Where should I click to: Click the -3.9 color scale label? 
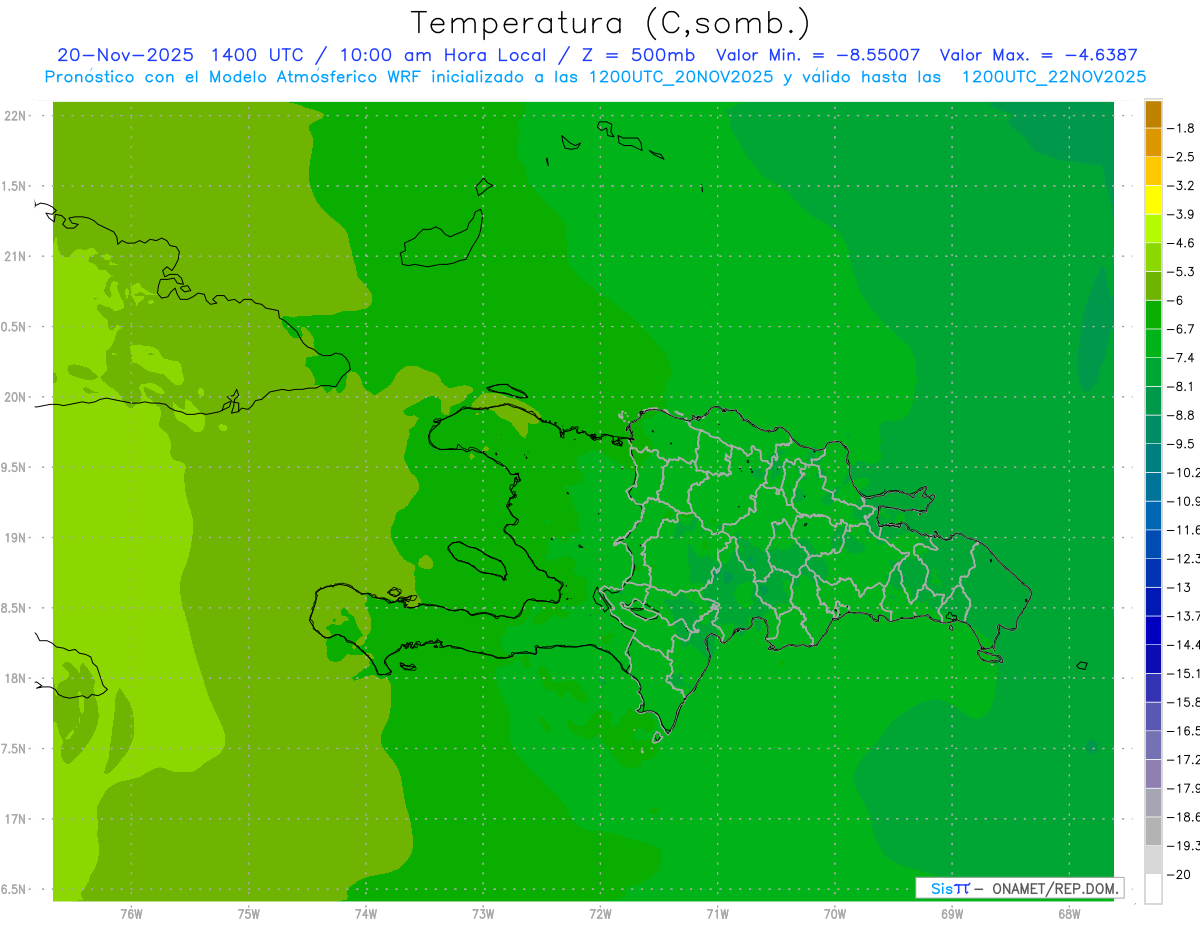[x=1181, y=214]
